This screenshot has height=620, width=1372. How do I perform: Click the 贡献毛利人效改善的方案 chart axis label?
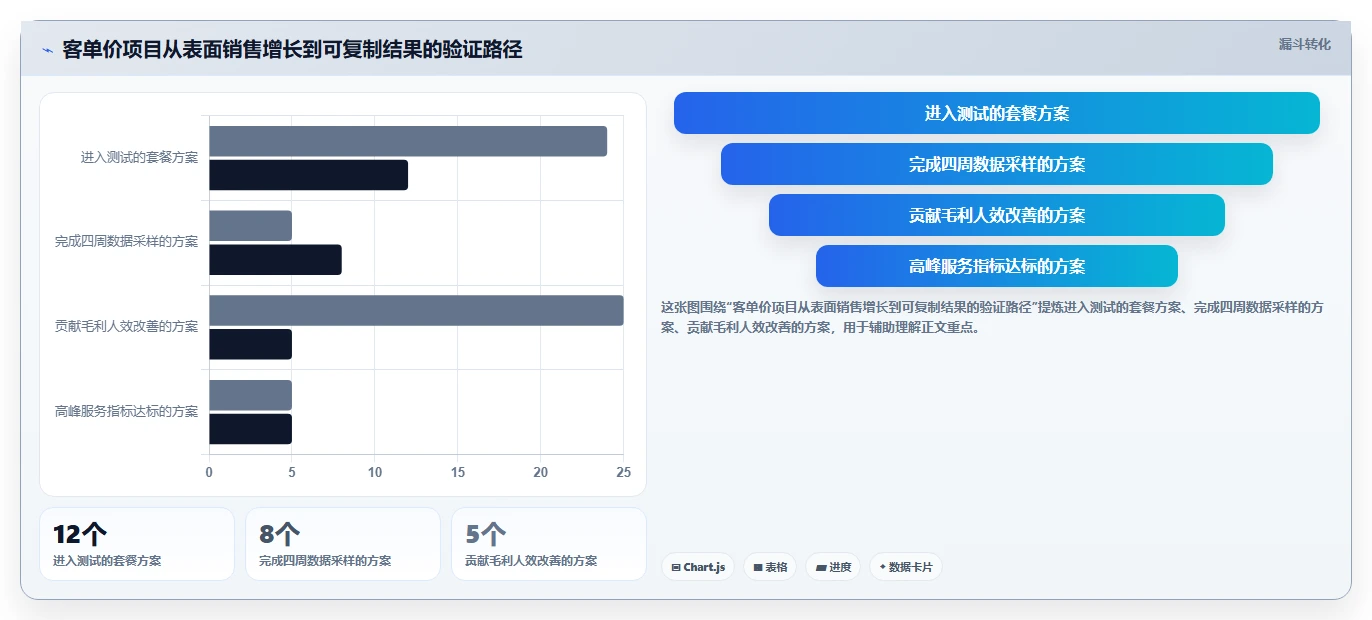click(x=126, y=326)
